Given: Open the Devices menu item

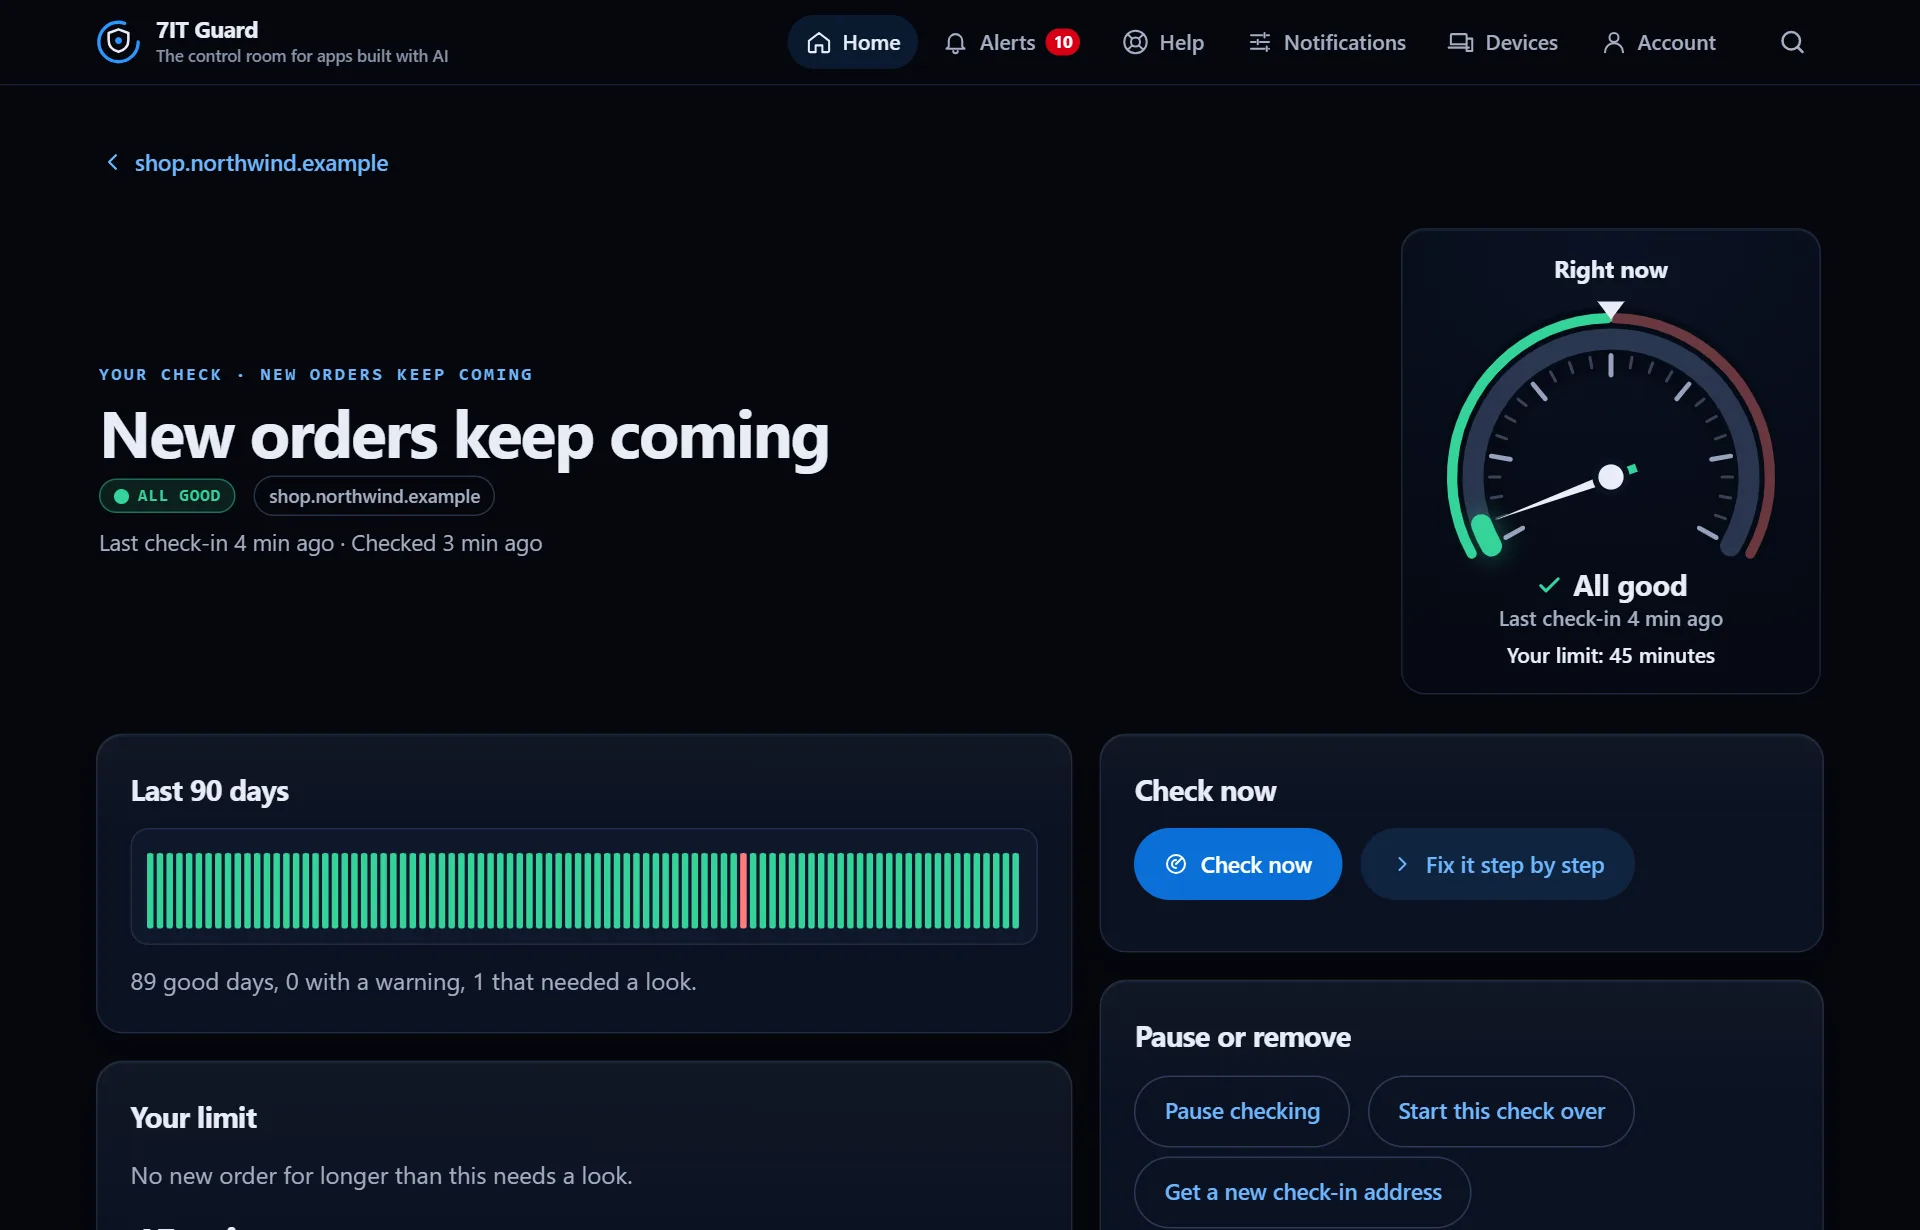Looking at the screenshot, I should tap(1503, 42).
